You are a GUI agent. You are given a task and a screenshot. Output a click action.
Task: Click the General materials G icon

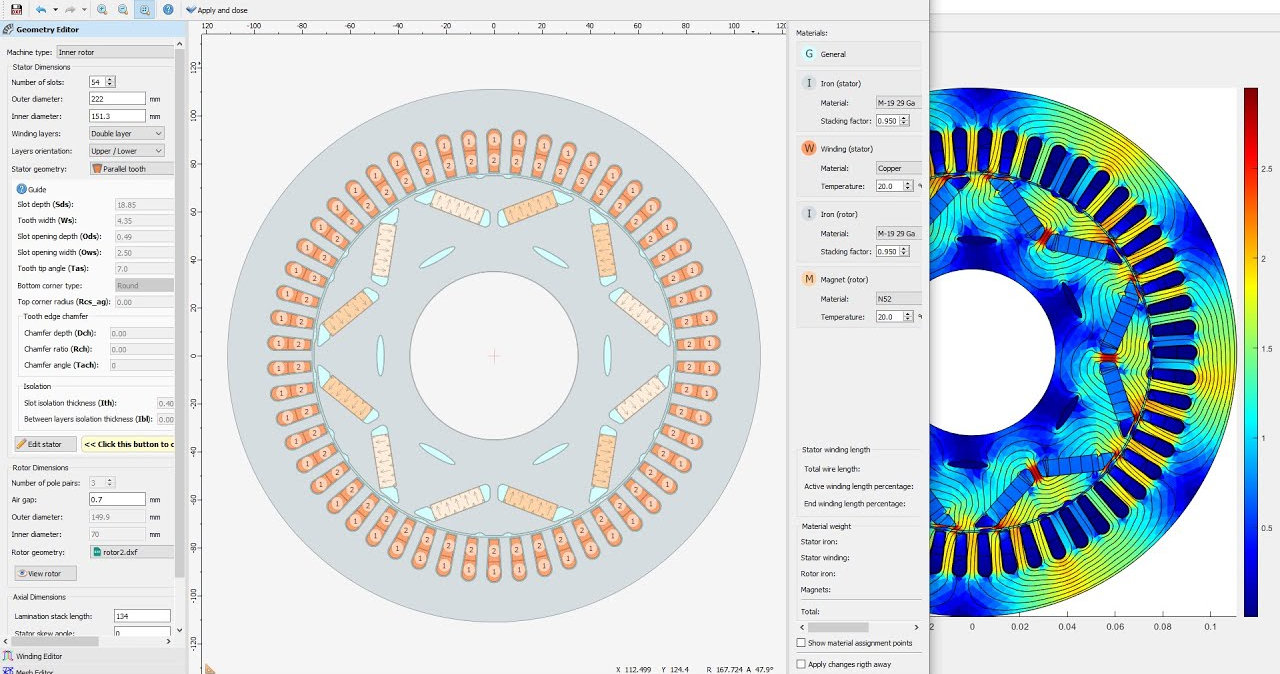810,54
